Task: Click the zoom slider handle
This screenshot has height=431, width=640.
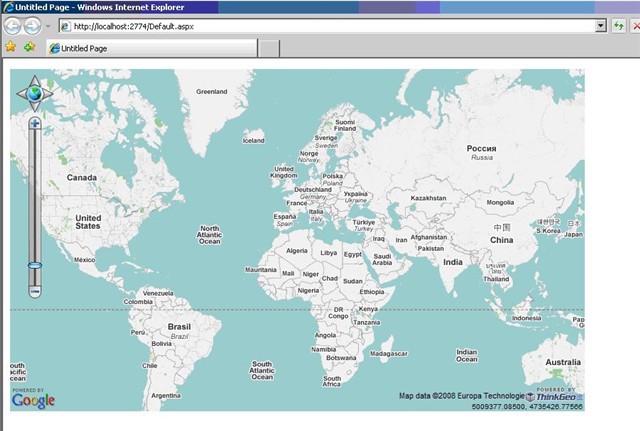Action: [x=35, y=265]
